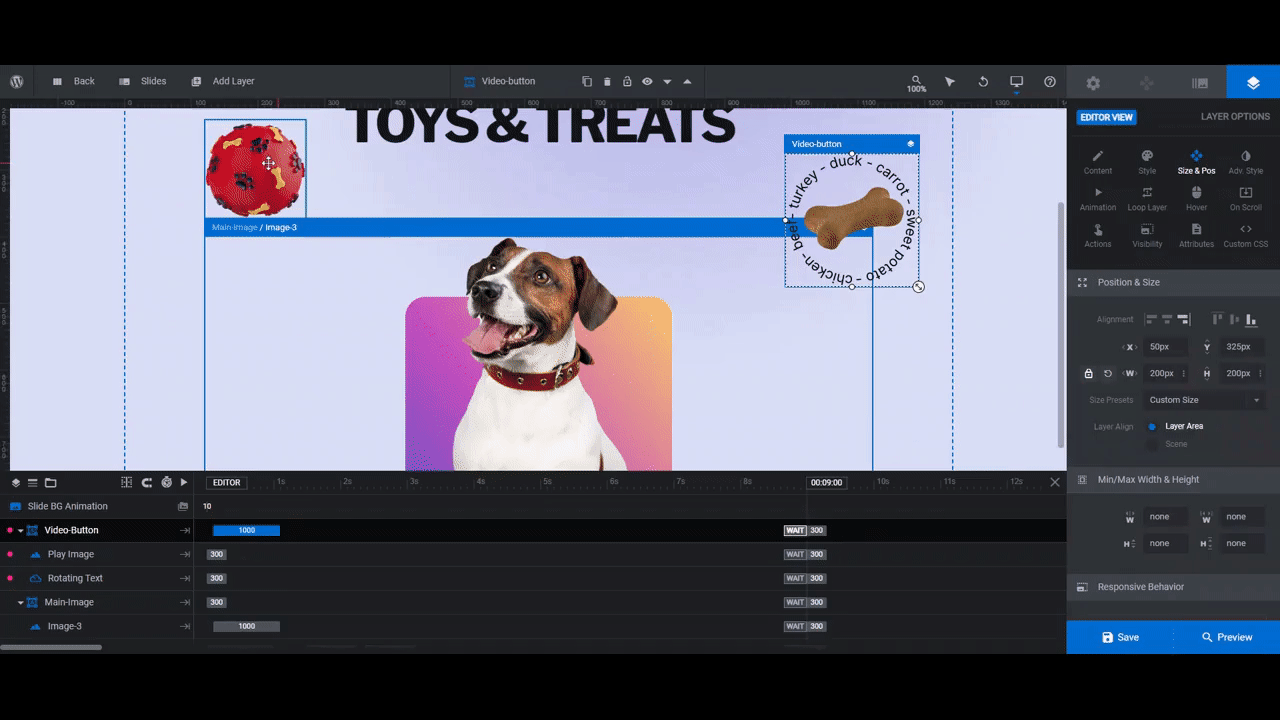Click the timeline stopwatch icon
Viewport: 1280px width, 720px height.
point(166,482)
